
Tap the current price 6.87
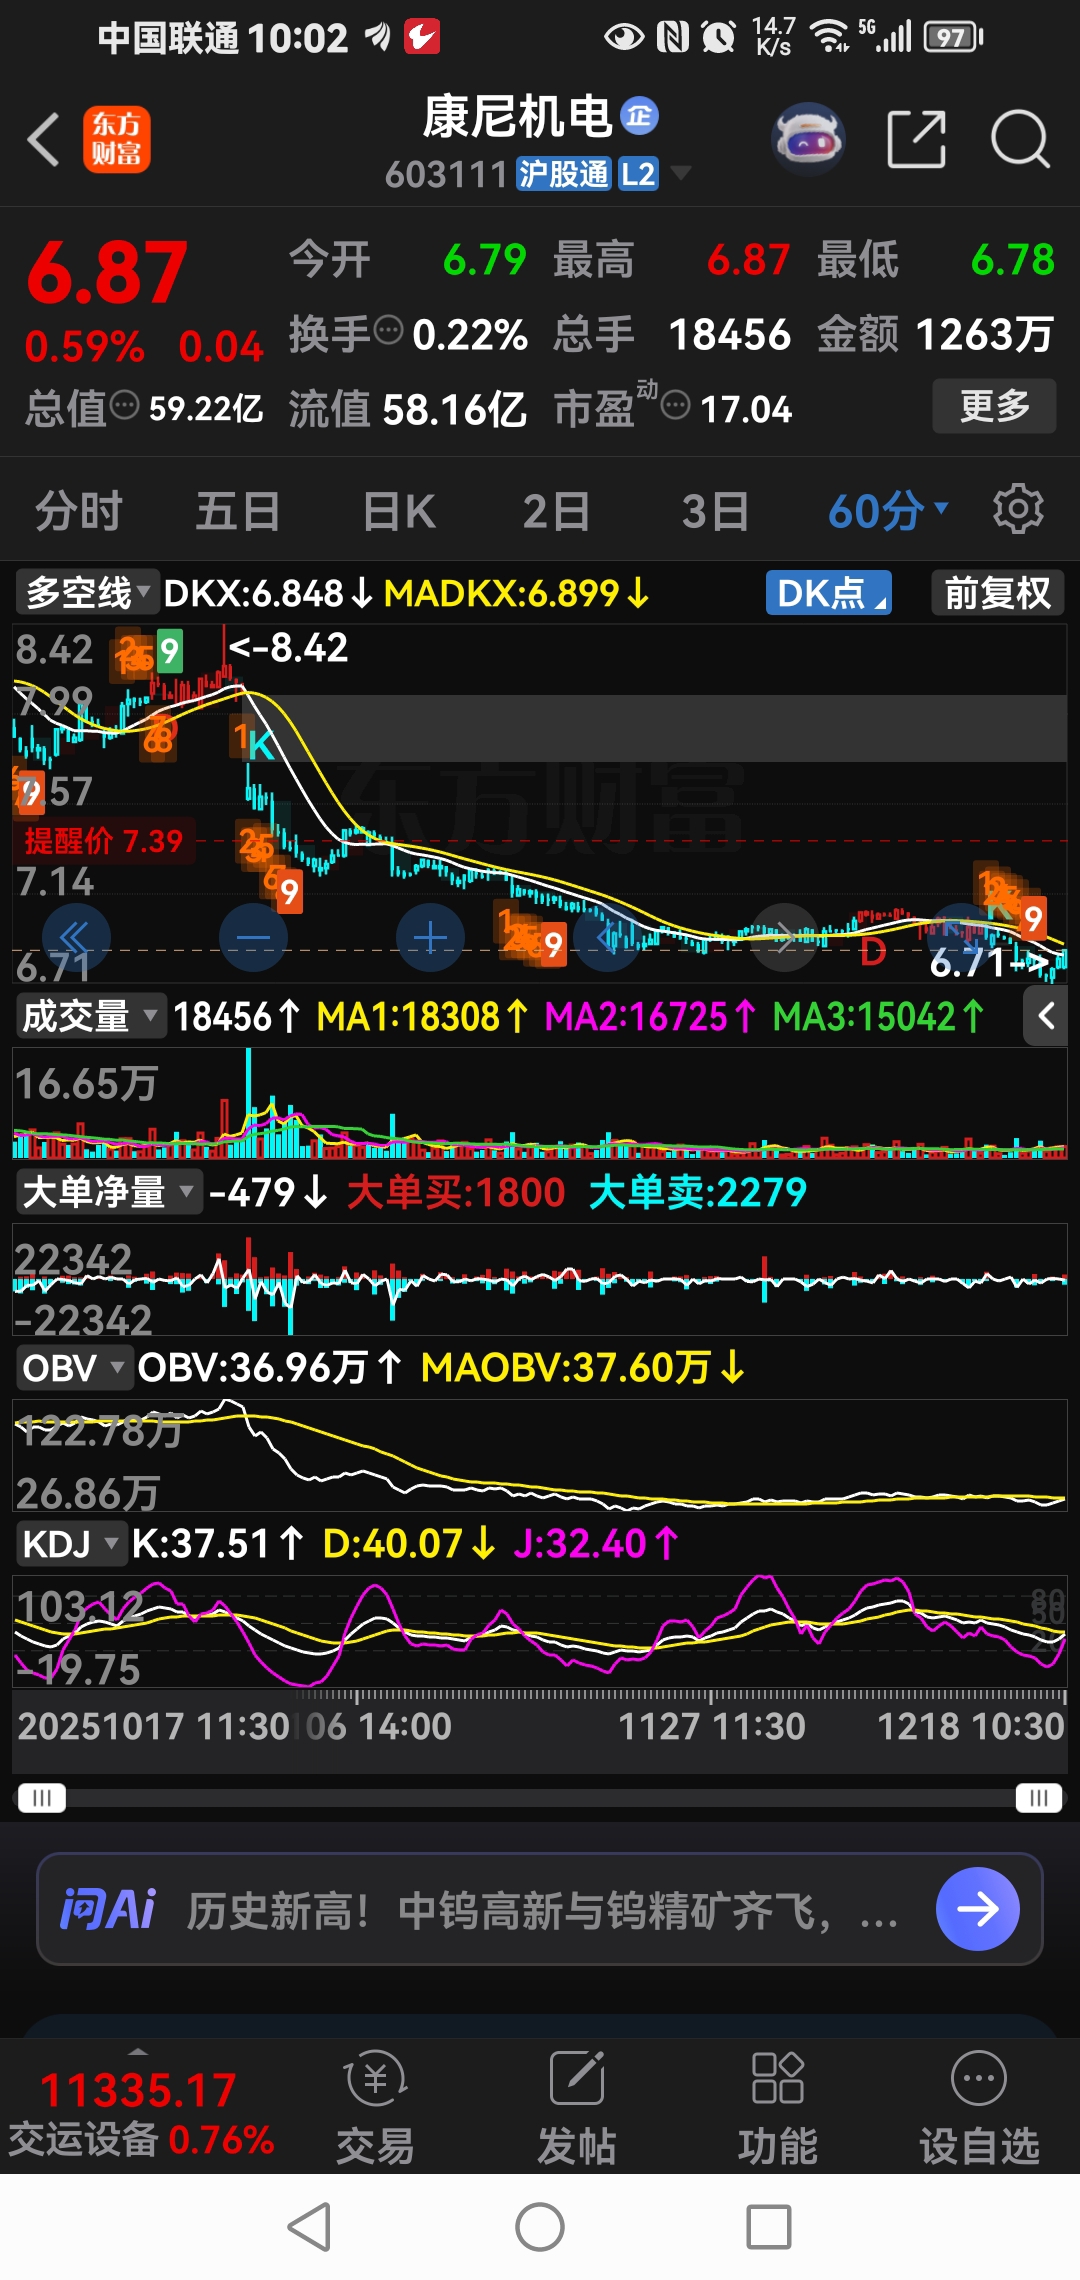click(107, 272)
